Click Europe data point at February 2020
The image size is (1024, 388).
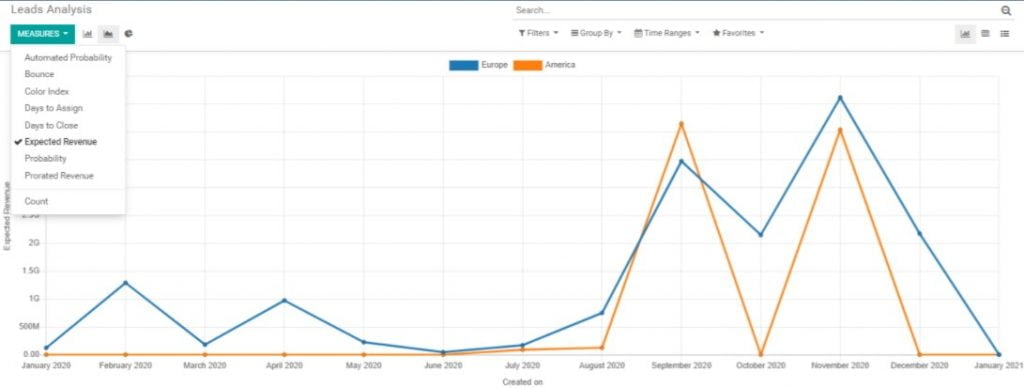click(x=125, y=283)
